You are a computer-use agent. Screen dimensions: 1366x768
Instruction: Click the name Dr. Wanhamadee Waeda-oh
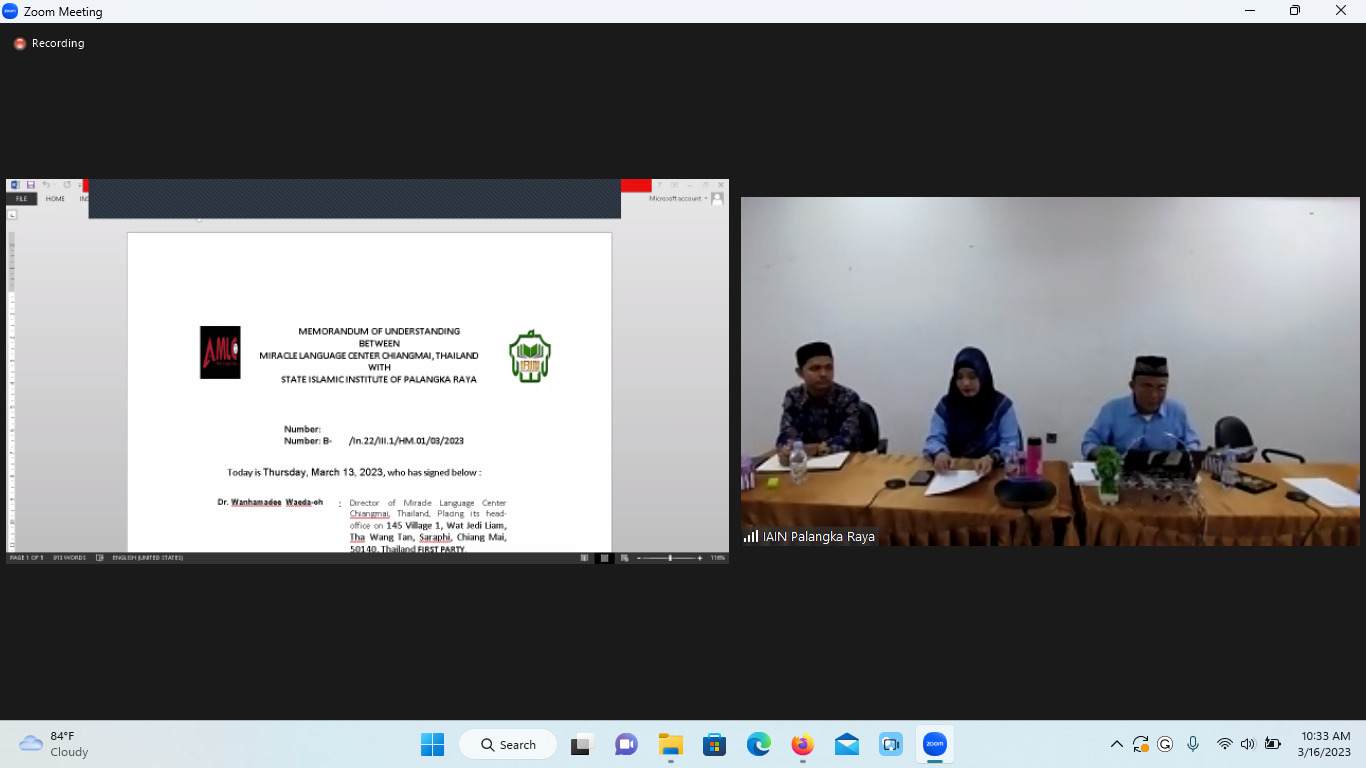point(270,502)
